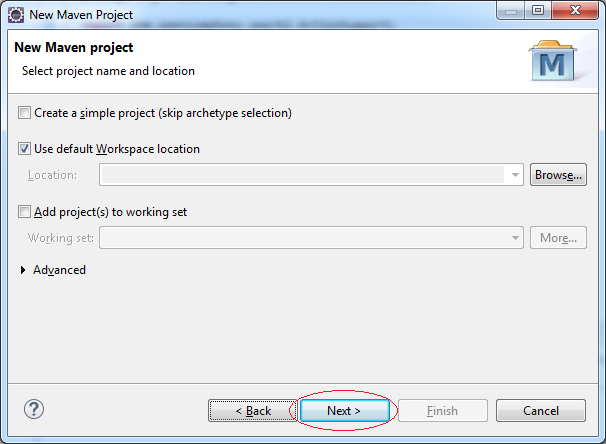606x444 pixels.
Task: Open the Location dropdown arrow
Action: 515,175
